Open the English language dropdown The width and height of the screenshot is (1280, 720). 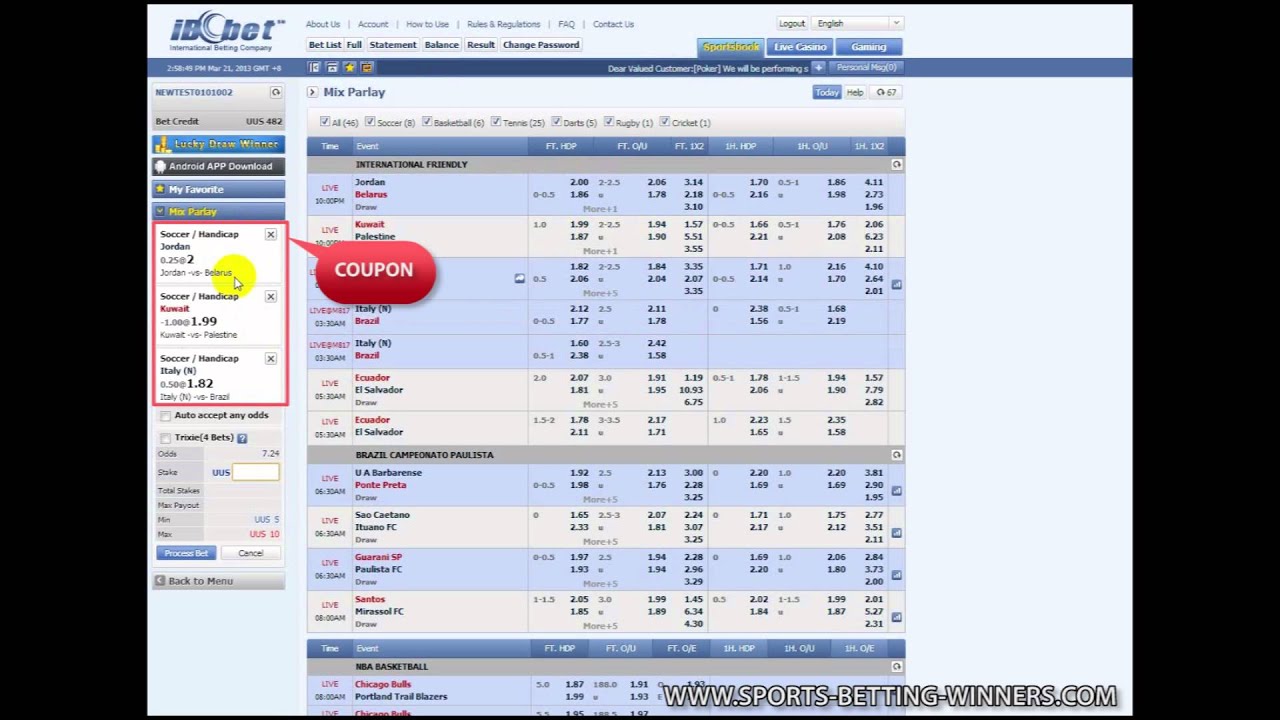858,23
